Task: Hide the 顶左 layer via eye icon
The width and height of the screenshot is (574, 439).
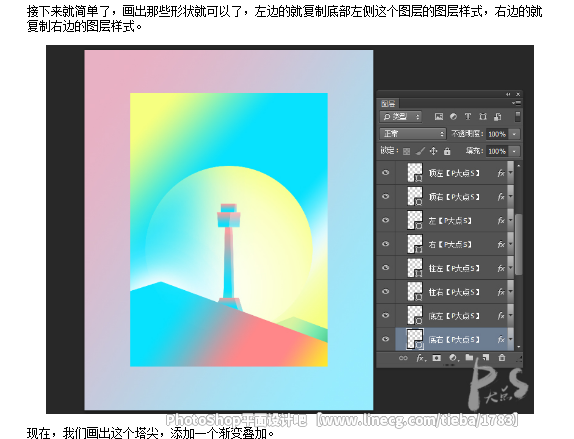Action: coord(385,173)
